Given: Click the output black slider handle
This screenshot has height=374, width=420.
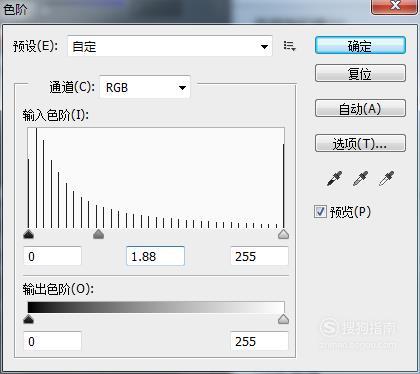Looking at the screenshot, I should [x=29, y=319].
